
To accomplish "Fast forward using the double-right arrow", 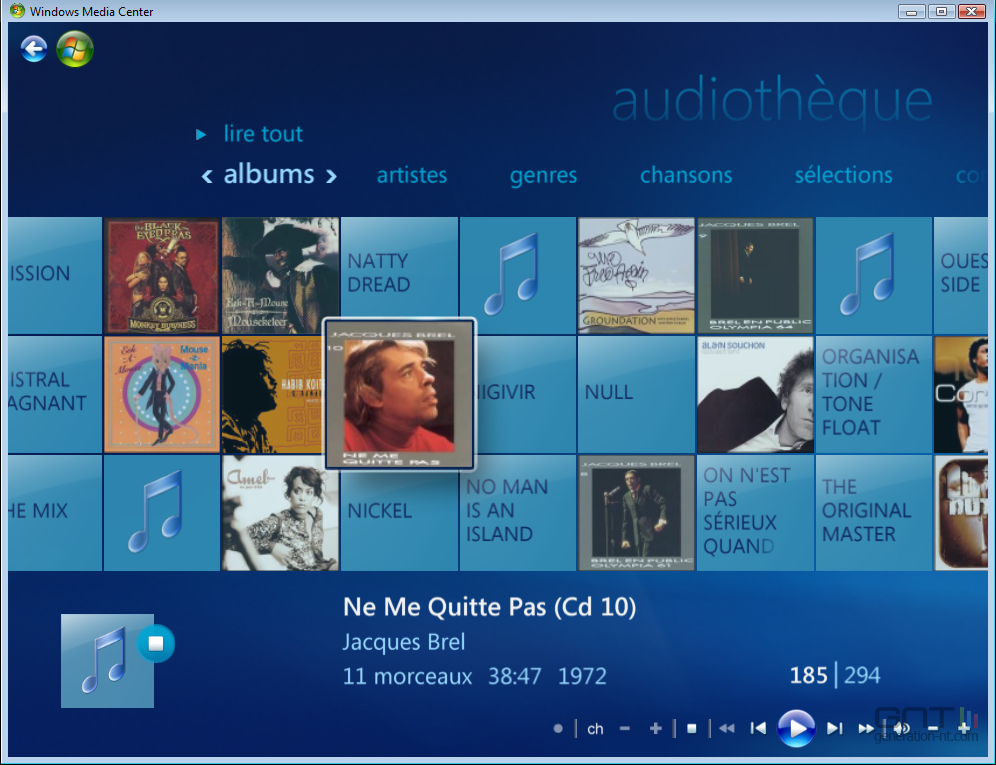I will [866, 729].
